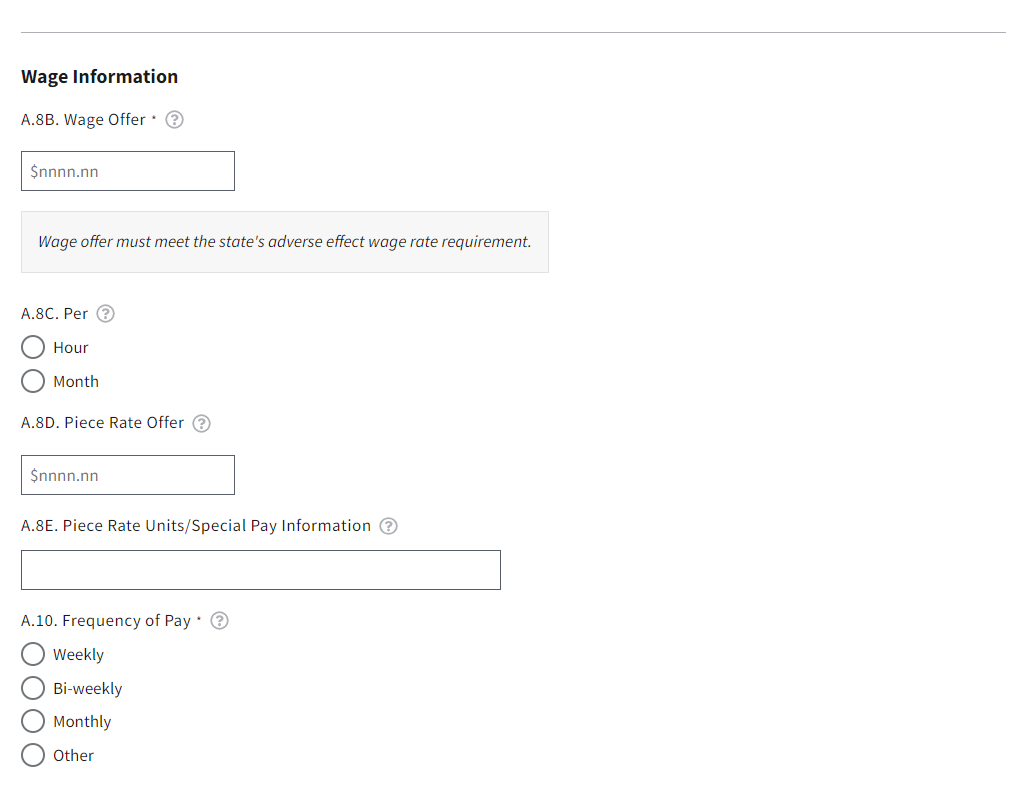Click help icon beside A.8C Per
The height and width of the screenshot is (801, 1035).
coord(105,314)
